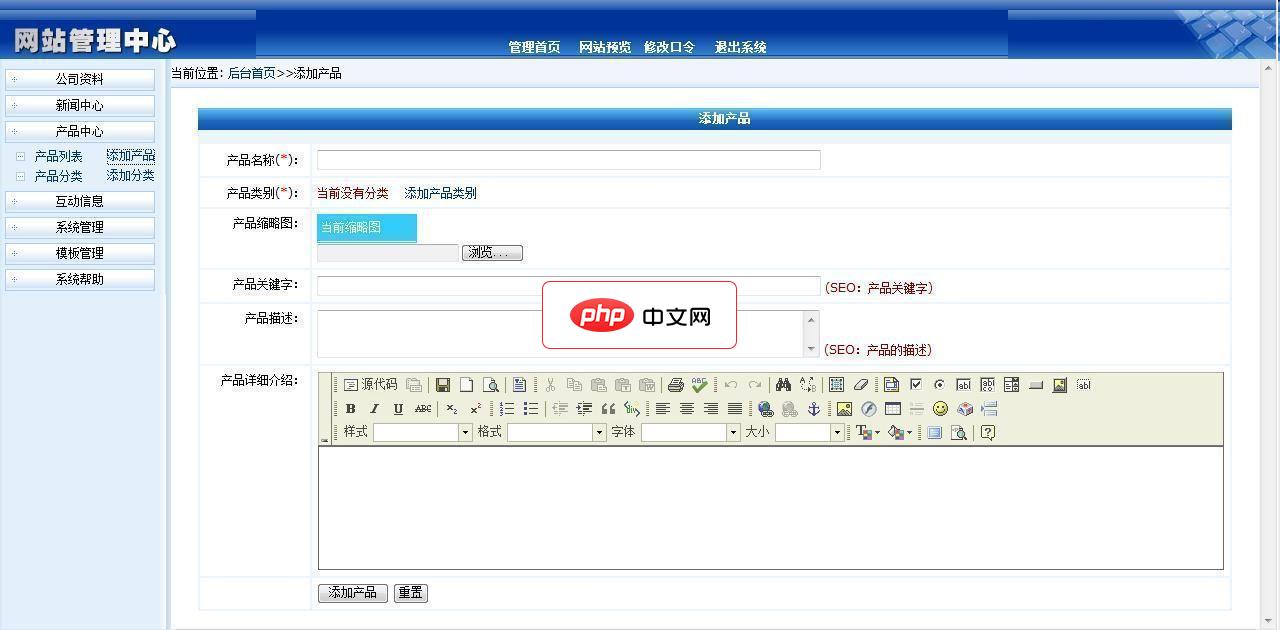Insert a textarea field icon

987,385
